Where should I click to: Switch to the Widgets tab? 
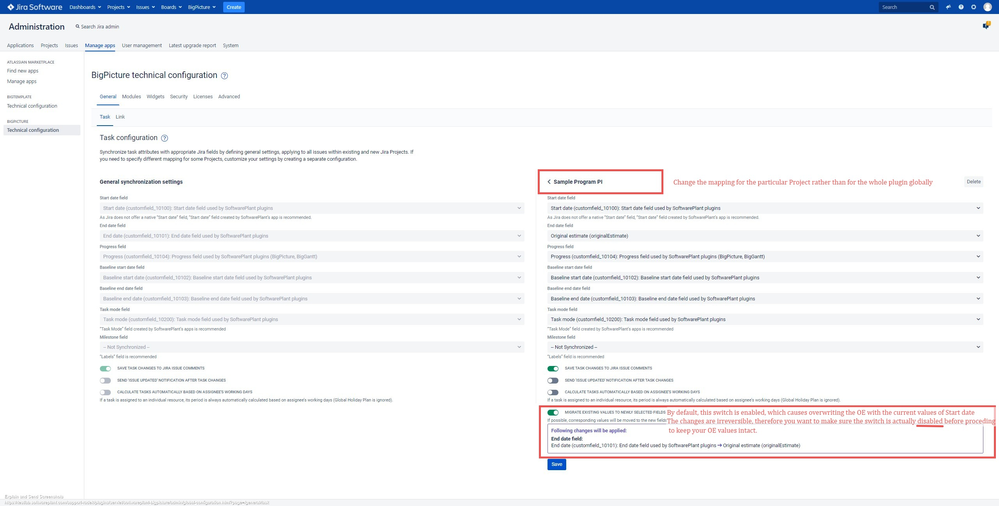click(155, 97)
